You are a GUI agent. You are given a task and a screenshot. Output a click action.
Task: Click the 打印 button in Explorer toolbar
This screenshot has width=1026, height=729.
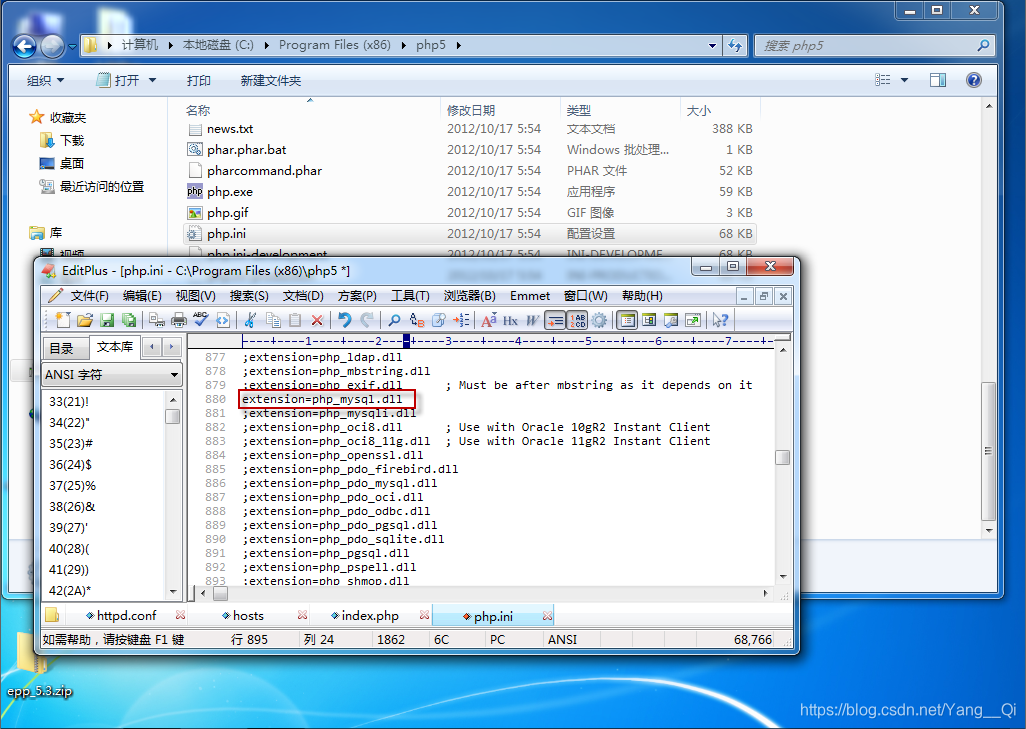click(x=198, y=80)
